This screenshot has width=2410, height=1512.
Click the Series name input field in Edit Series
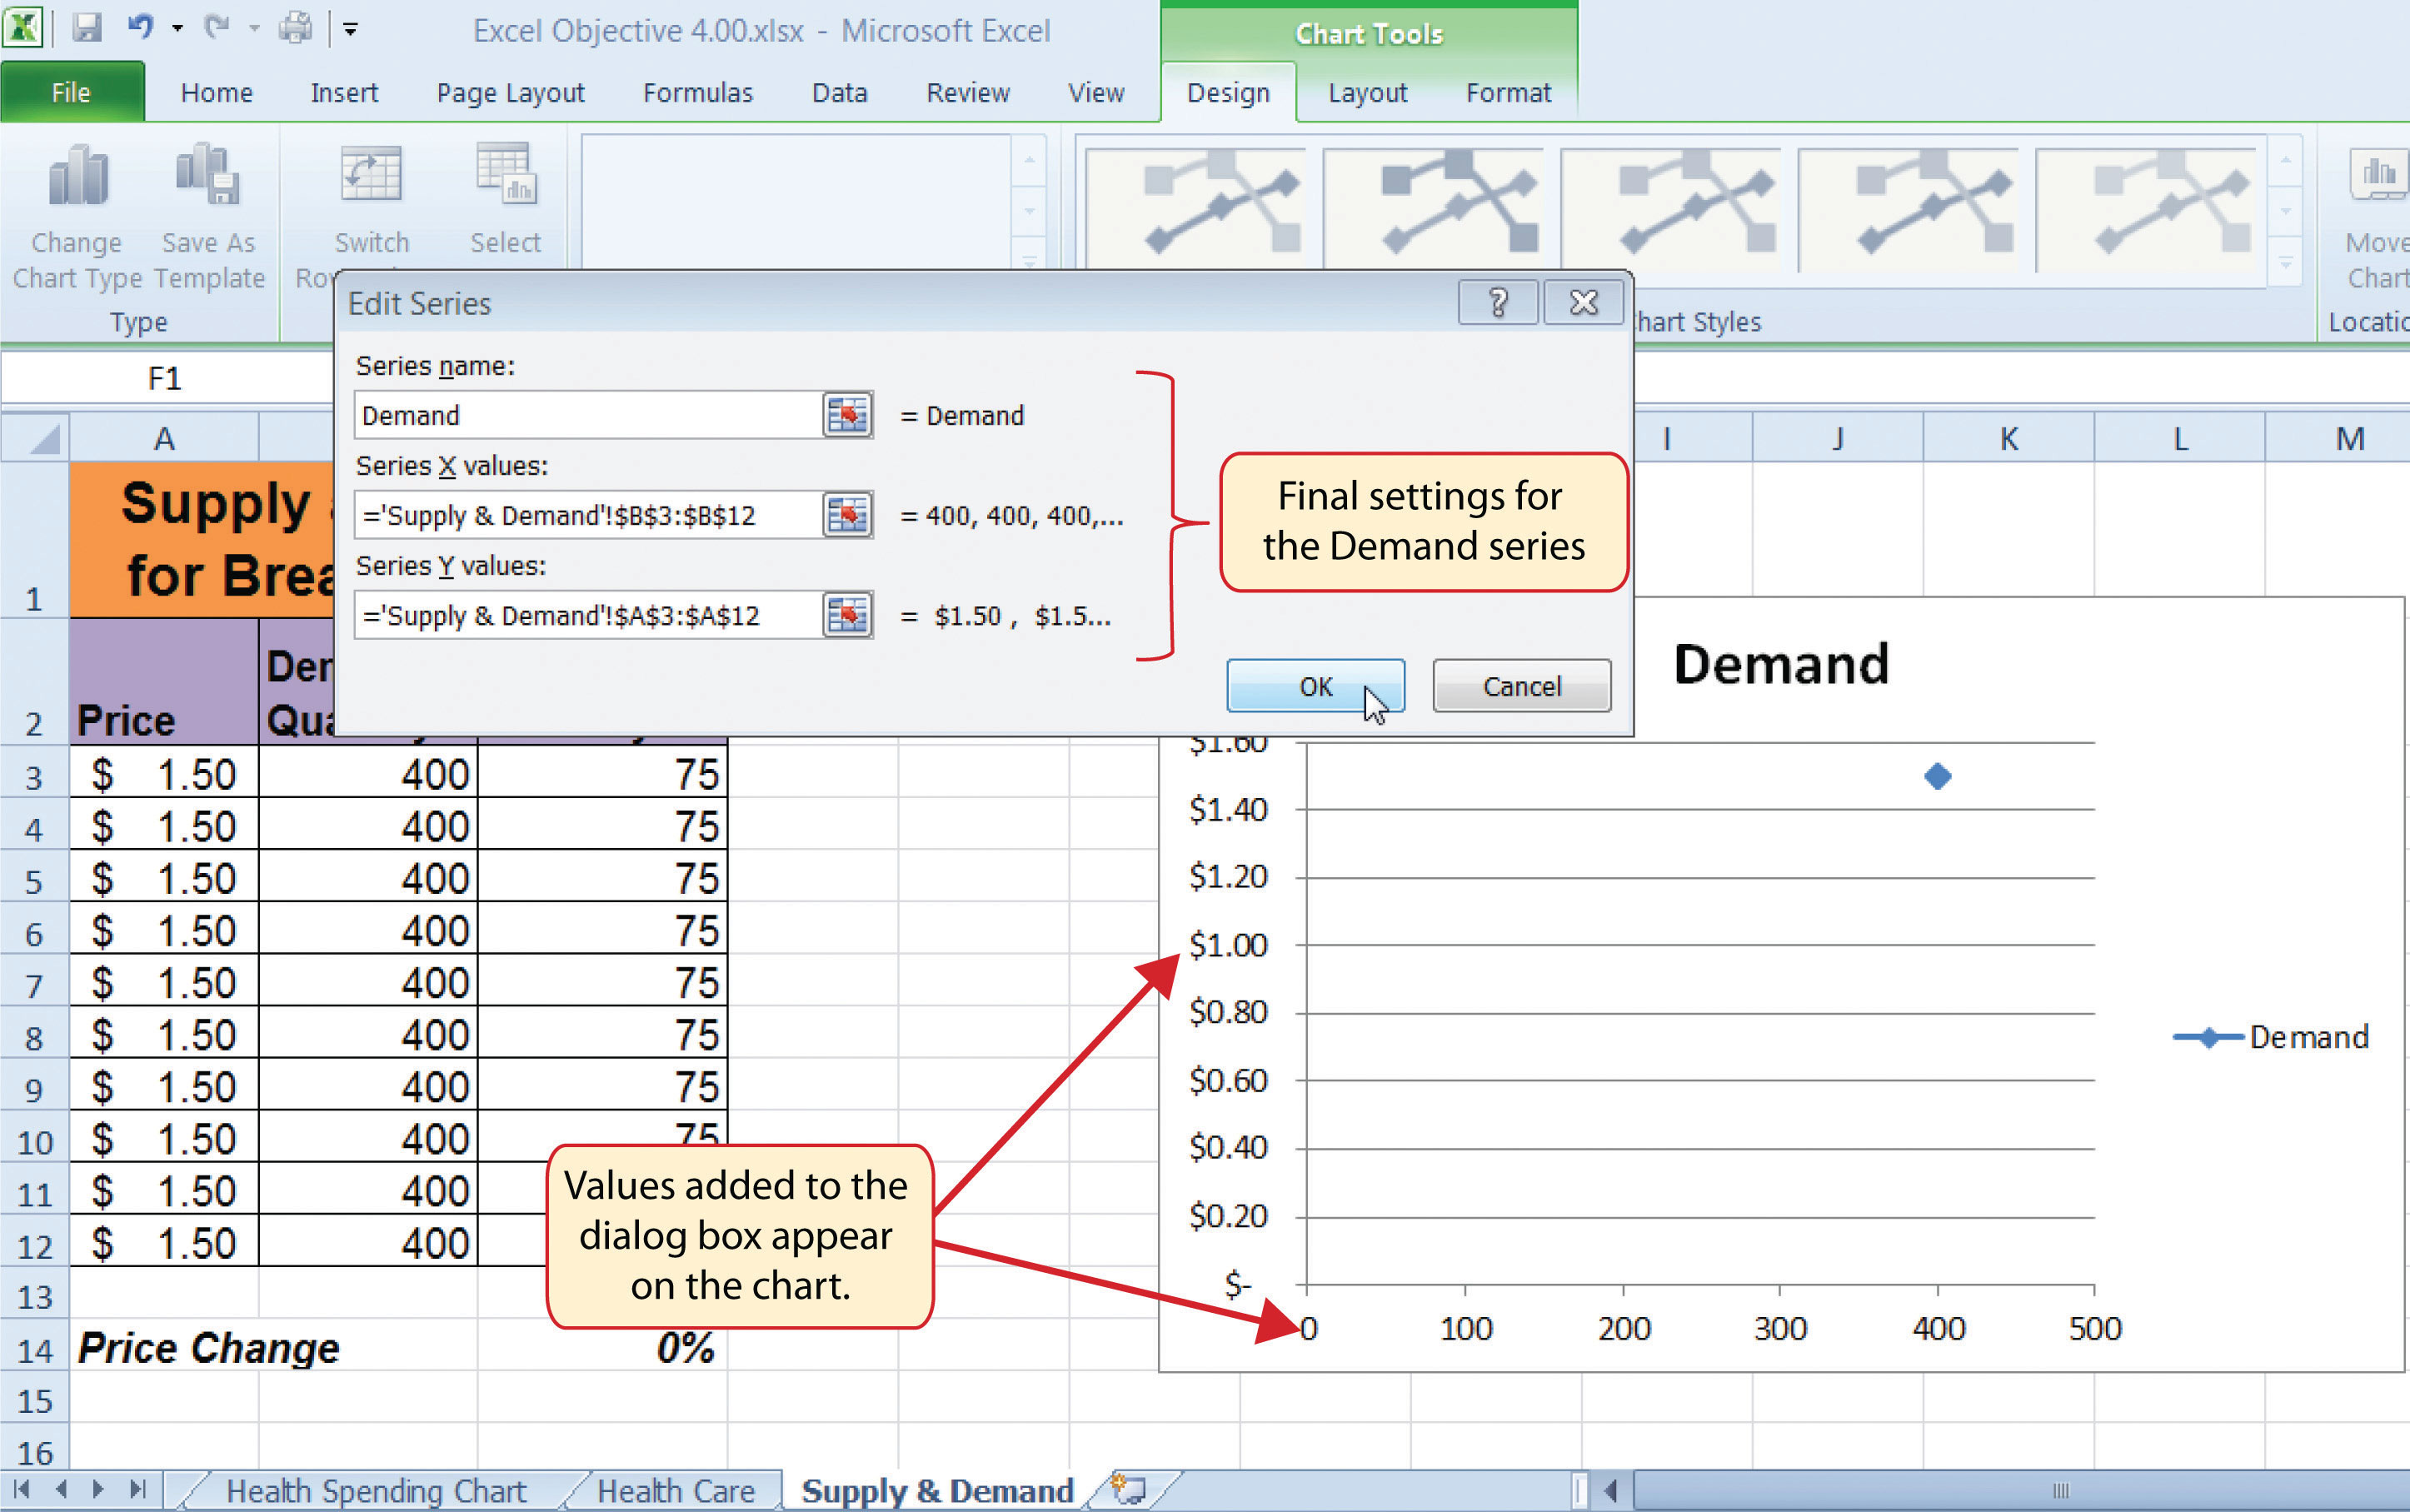pyautogui.click(x=586, y=415)
